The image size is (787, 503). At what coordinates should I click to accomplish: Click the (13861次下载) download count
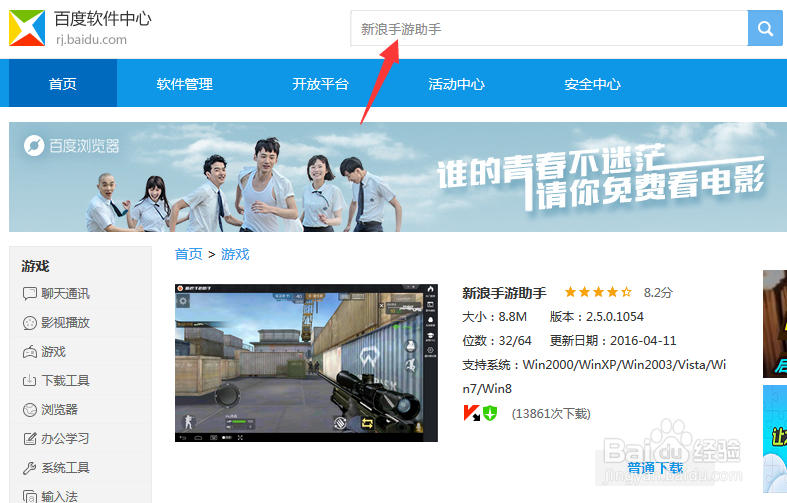tap(551, 414)
